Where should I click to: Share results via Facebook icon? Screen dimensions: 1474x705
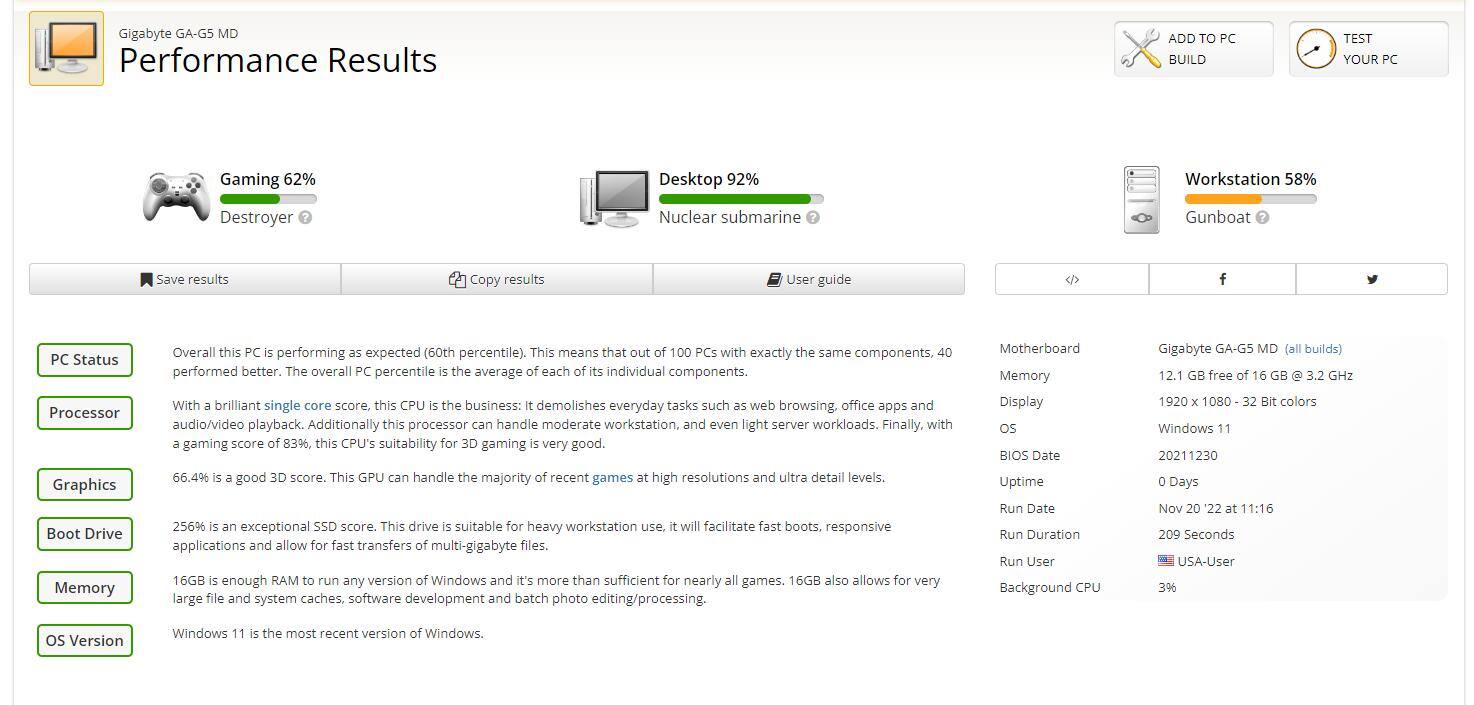[x=1222, y=280]
